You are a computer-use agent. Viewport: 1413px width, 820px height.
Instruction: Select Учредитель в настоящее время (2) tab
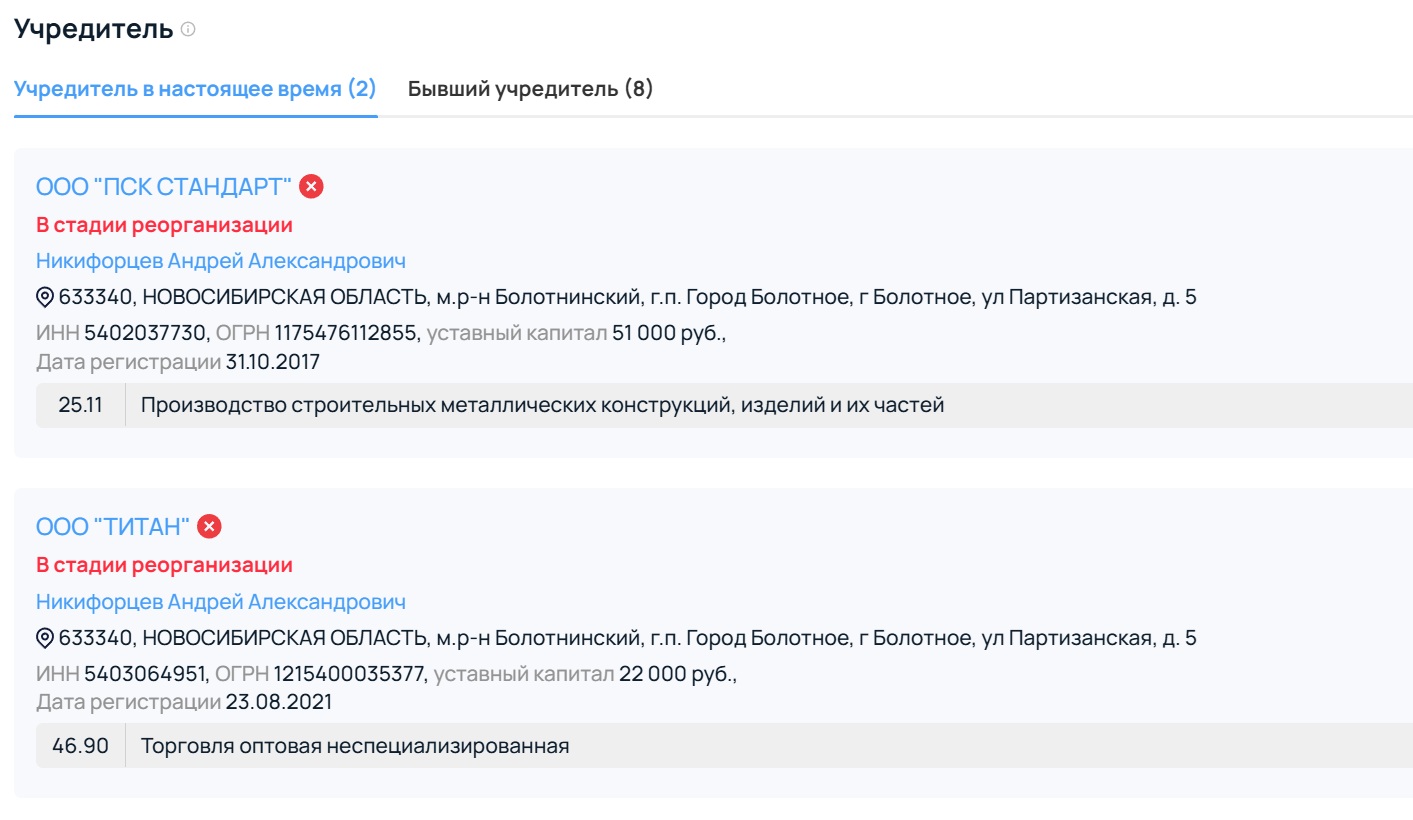pyautogui.click(x=195, y=89)
